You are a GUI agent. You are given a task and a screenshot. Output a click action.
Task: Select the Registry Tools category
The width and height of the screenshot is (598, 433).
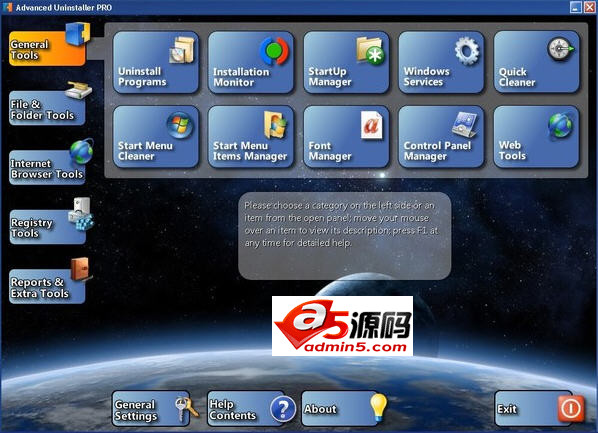point(47,227)
